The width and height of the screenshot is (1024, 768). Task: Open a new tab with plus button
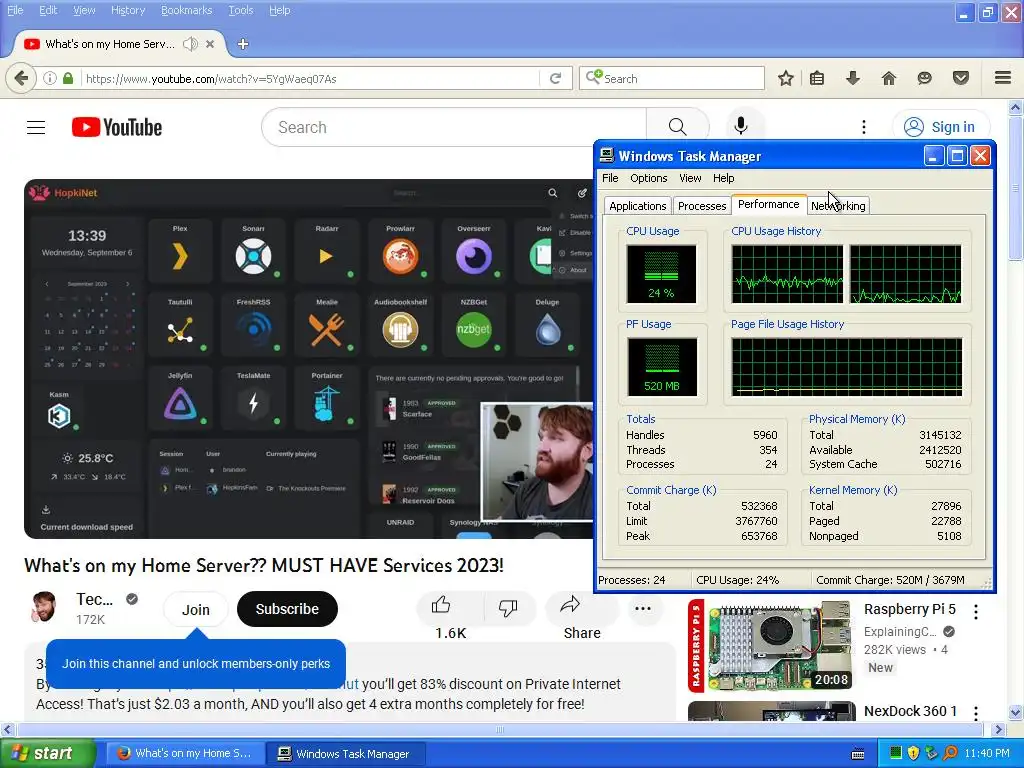[x=243, y=44]
